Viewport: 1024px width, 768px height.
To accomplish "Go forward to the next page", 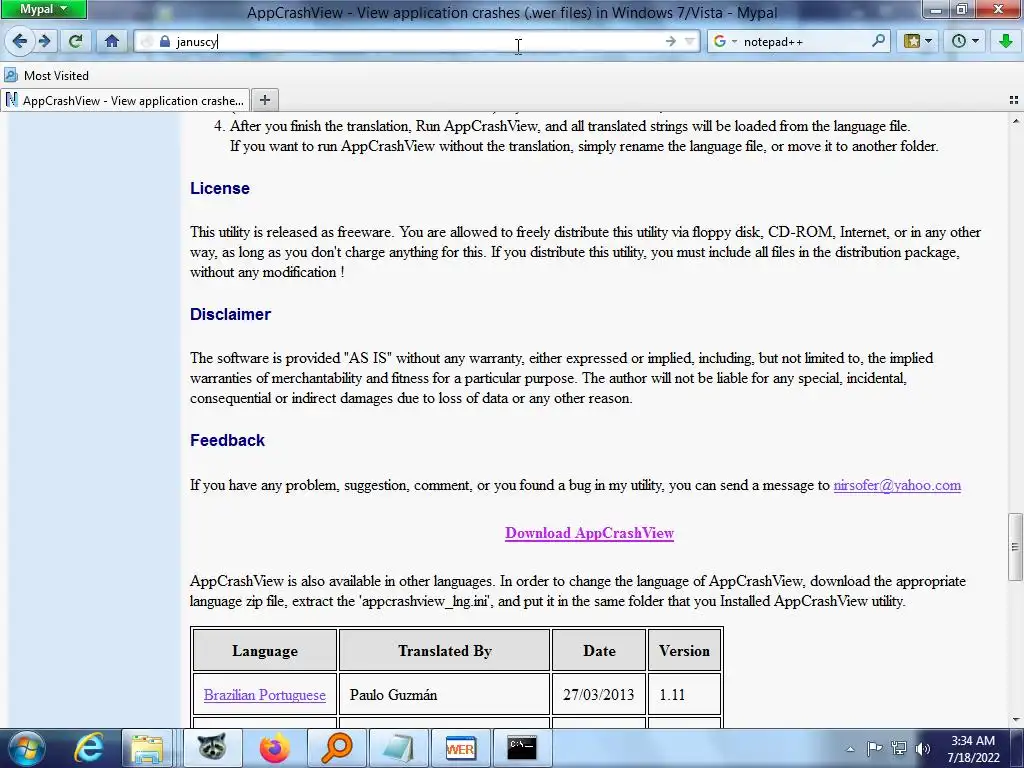I will [44, 42].
